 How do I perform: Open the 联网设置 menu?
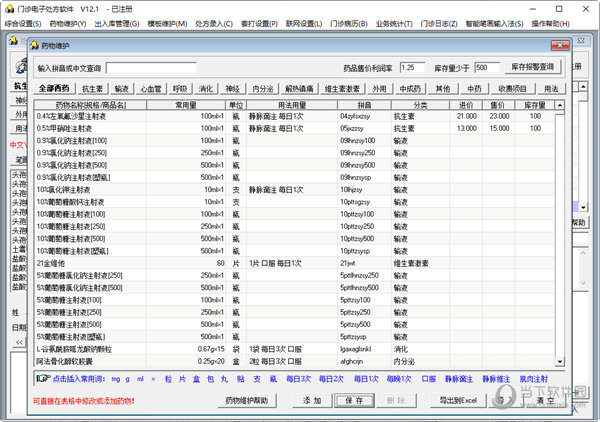(x=304, y=24)
